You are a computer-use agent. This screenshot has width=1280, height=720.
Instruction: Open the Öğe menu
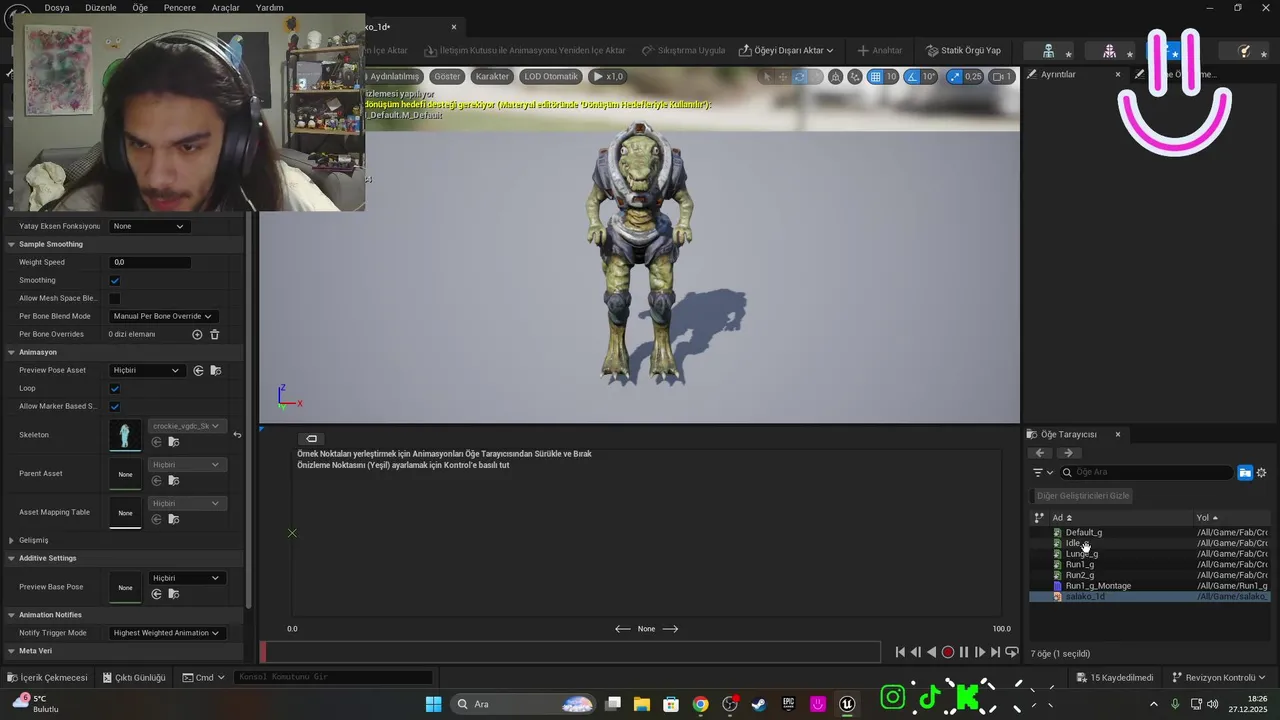pyautogui.click(x=140, y=7)
